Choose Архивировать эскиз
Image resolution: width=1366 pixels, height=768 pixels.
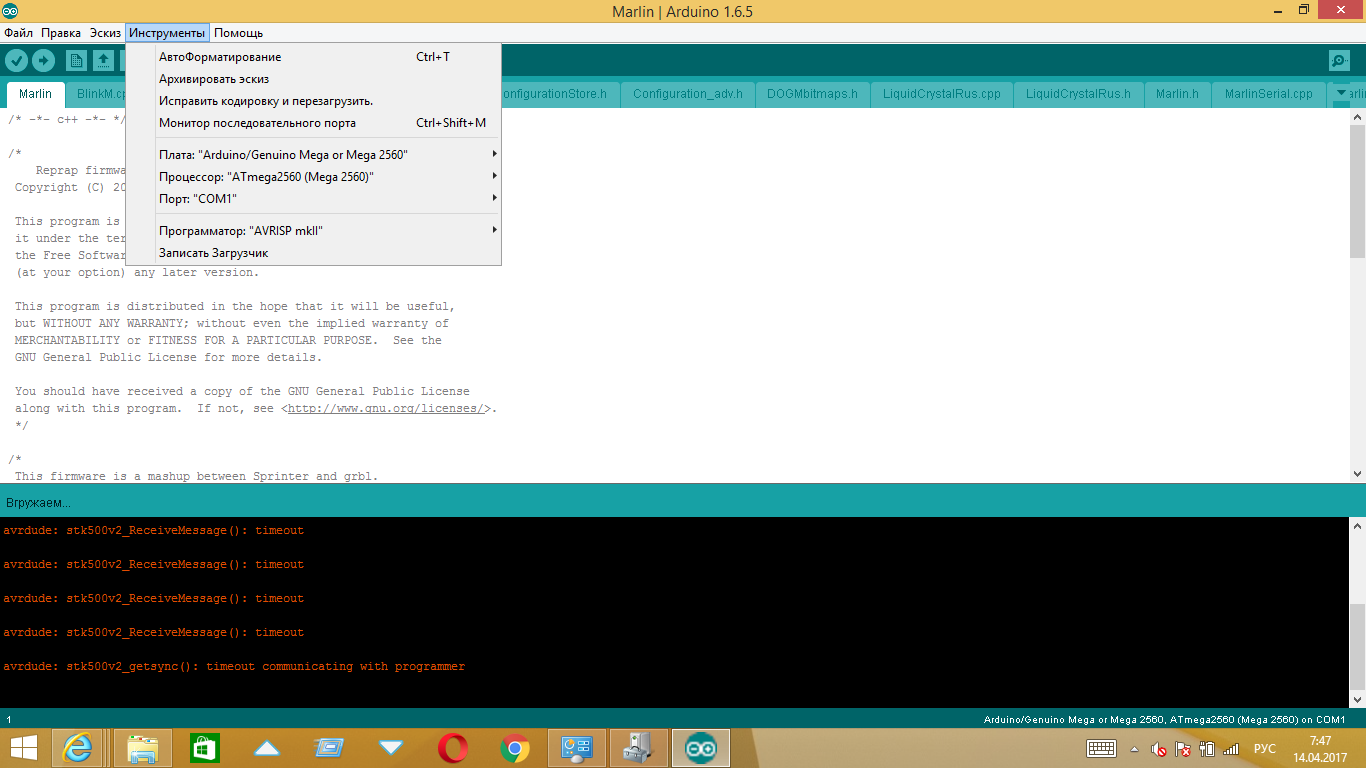(x=313, y=79)
